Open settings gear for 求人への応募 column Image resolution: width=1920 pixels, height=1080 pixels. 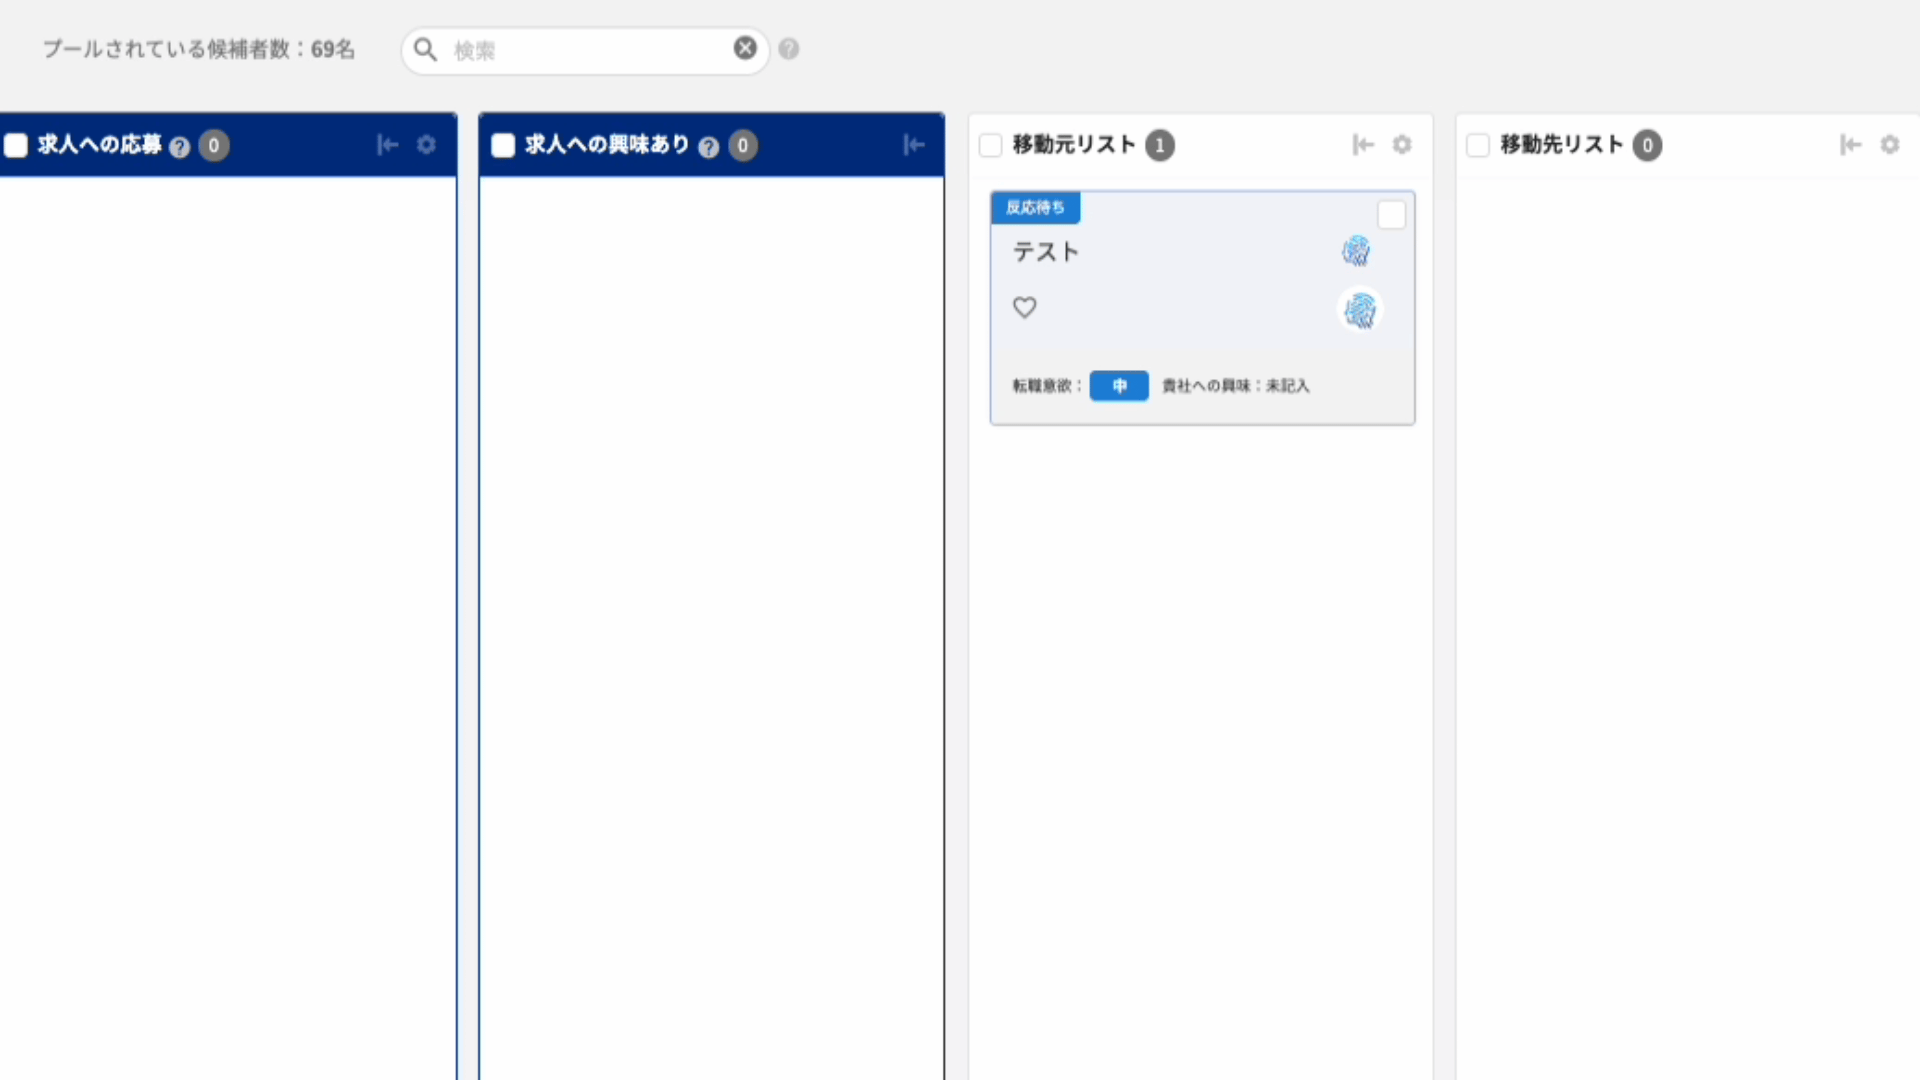(426, 145)
